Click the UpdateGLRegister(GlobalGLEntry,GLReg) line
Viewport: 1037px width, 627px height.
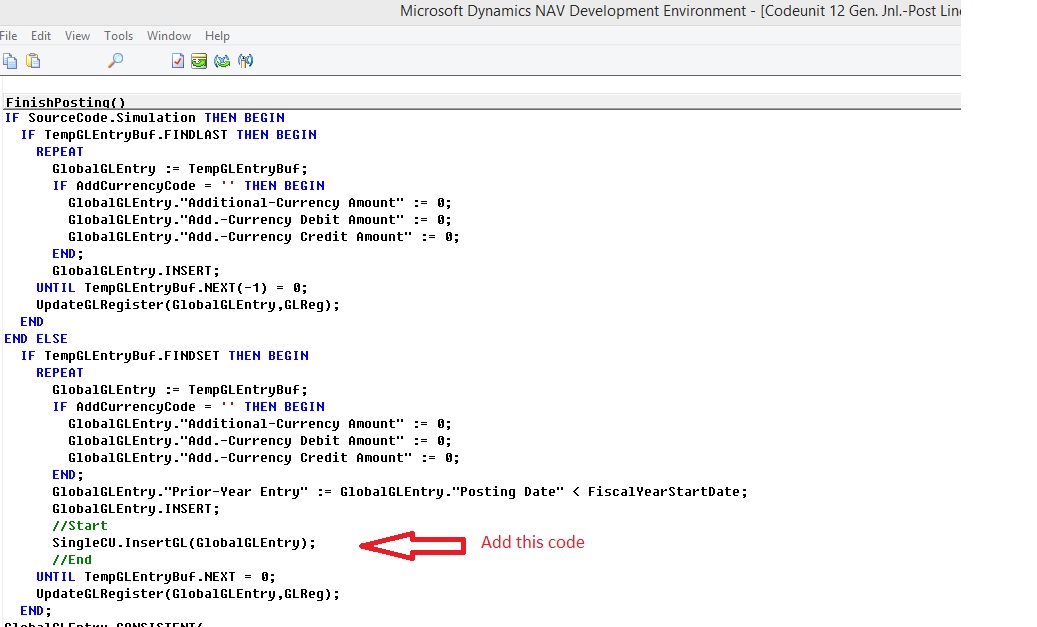(197, 593)
